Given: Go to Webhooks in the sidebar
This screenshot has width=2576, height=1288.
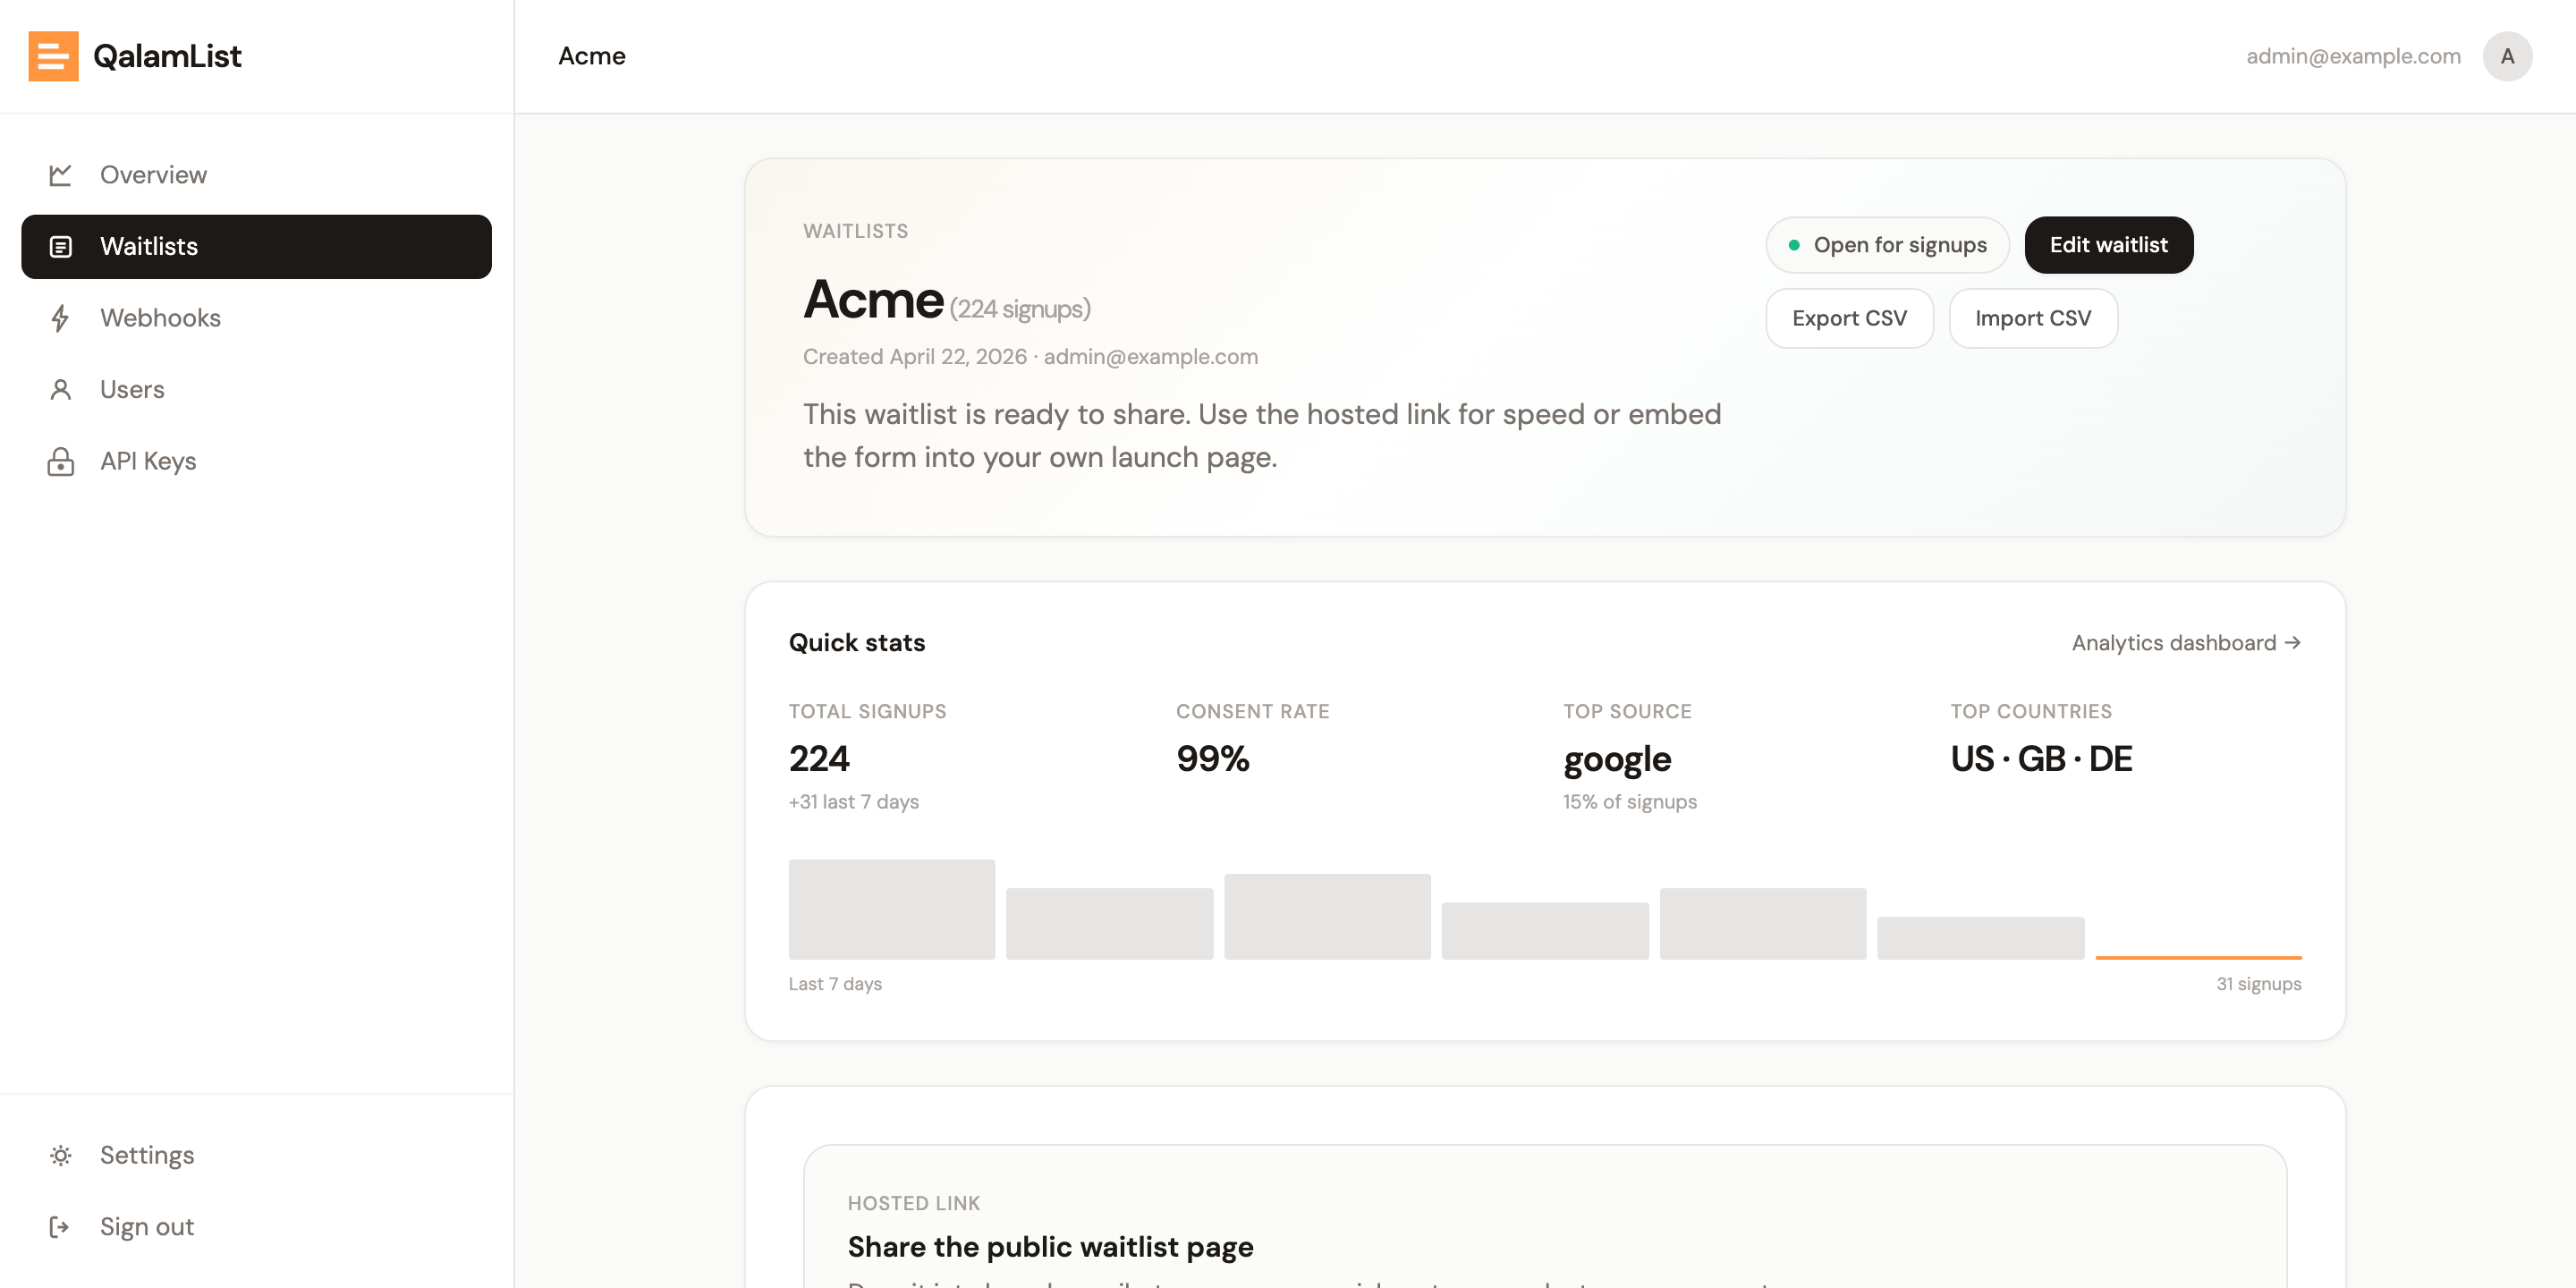Looking at the screenshot, I should coord(256,318).
